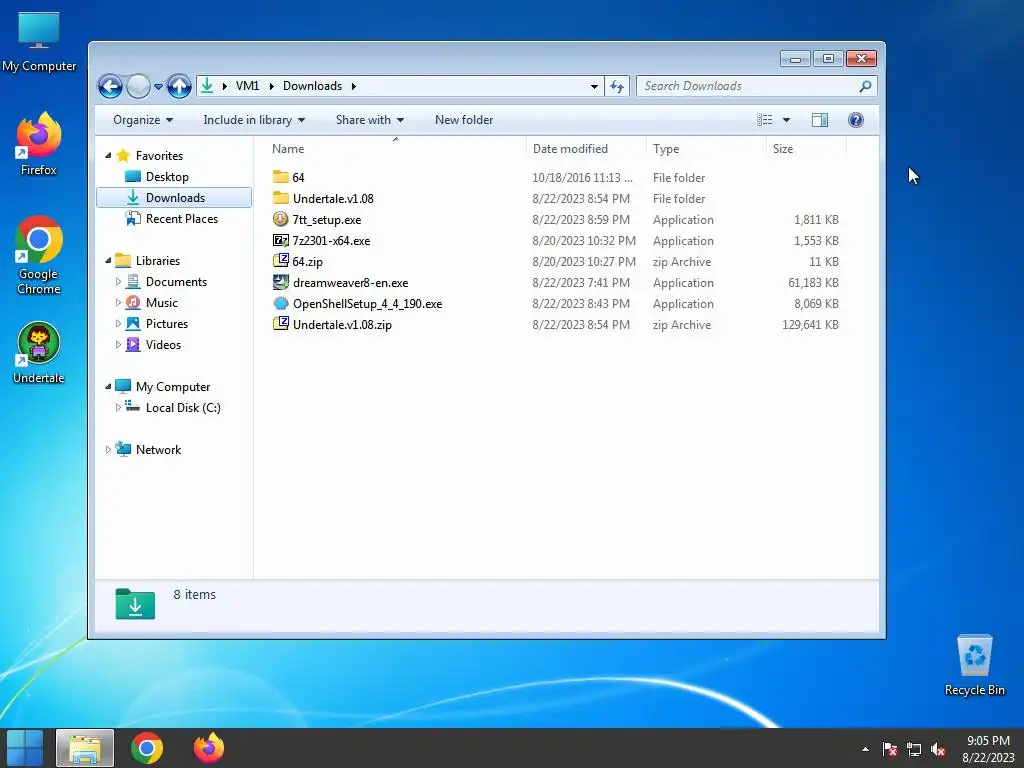Expand the Pictures library

click(118, 323)
